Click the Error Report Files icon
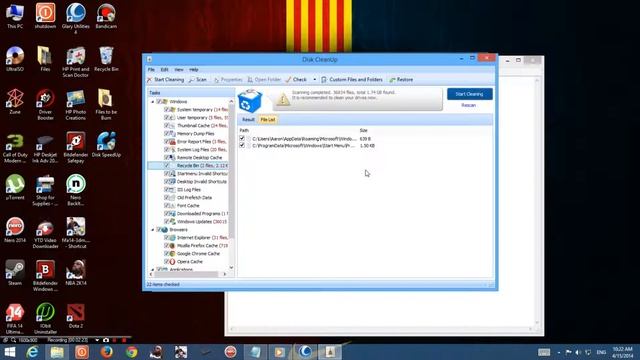The height and width of the screenshot is (360, 640). pyautogui.click(x=173, y=142)
